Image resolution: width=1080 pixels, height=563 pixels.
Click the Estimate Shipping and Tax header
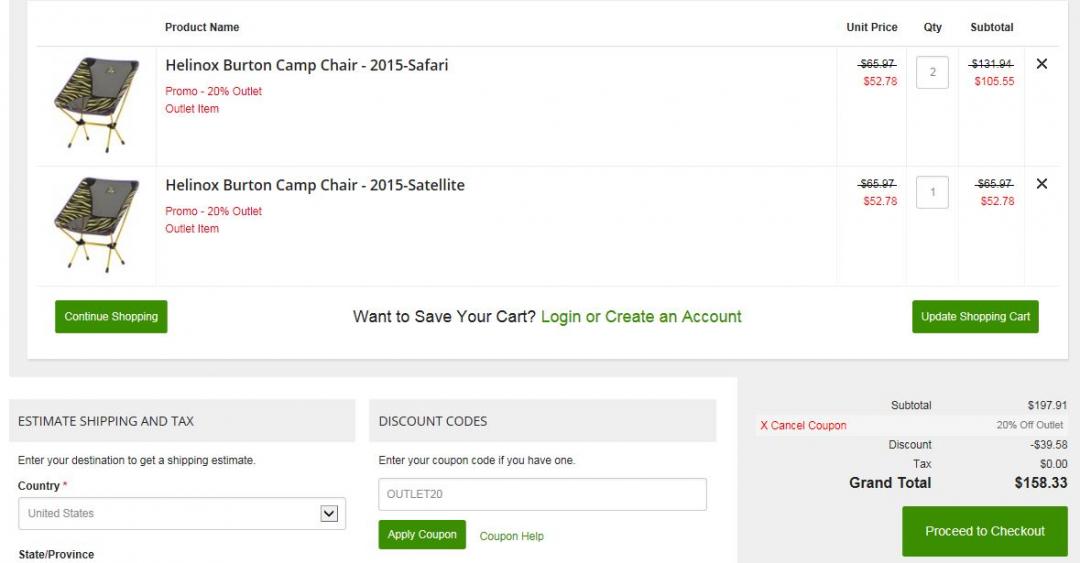click(106, 421)
